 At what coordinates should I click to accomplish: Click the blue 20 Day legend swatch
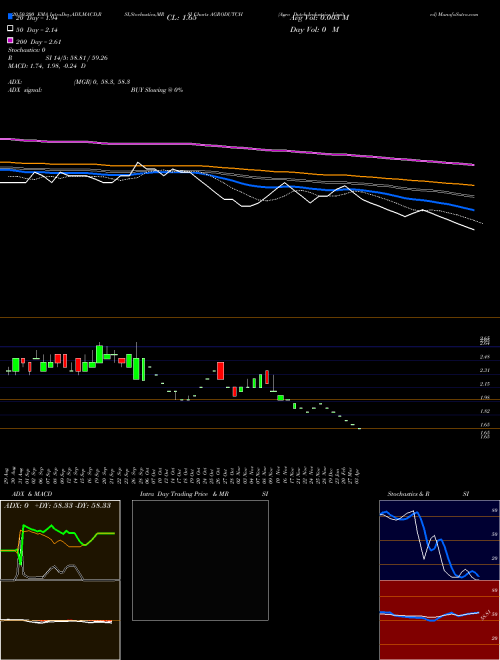coord(10,17)
